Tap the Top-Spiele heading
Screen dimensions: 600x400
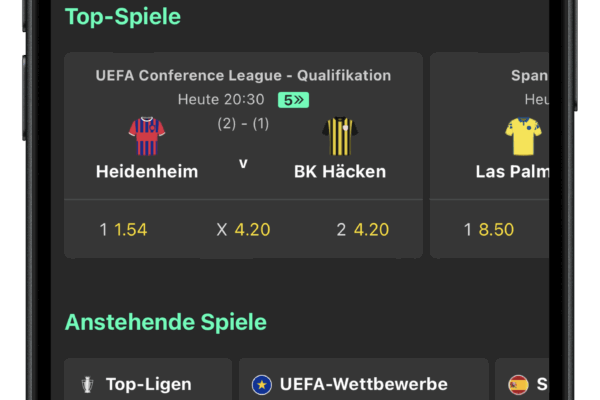point(123,16)
